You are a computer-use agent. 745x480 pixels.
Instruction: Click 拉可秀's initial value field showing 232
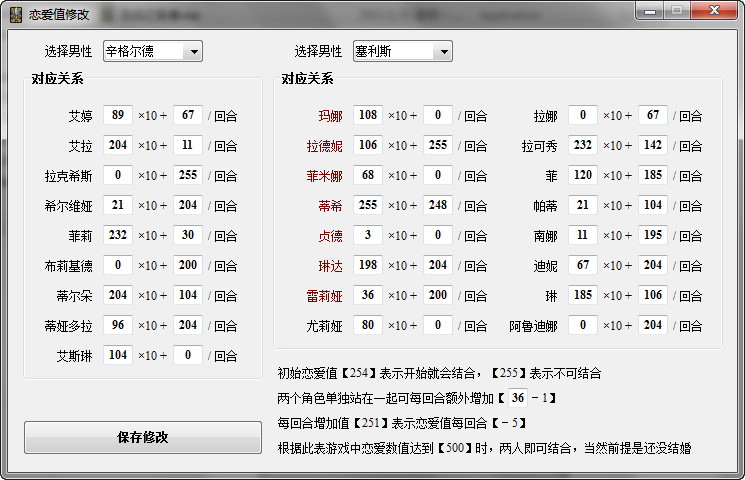583,146
